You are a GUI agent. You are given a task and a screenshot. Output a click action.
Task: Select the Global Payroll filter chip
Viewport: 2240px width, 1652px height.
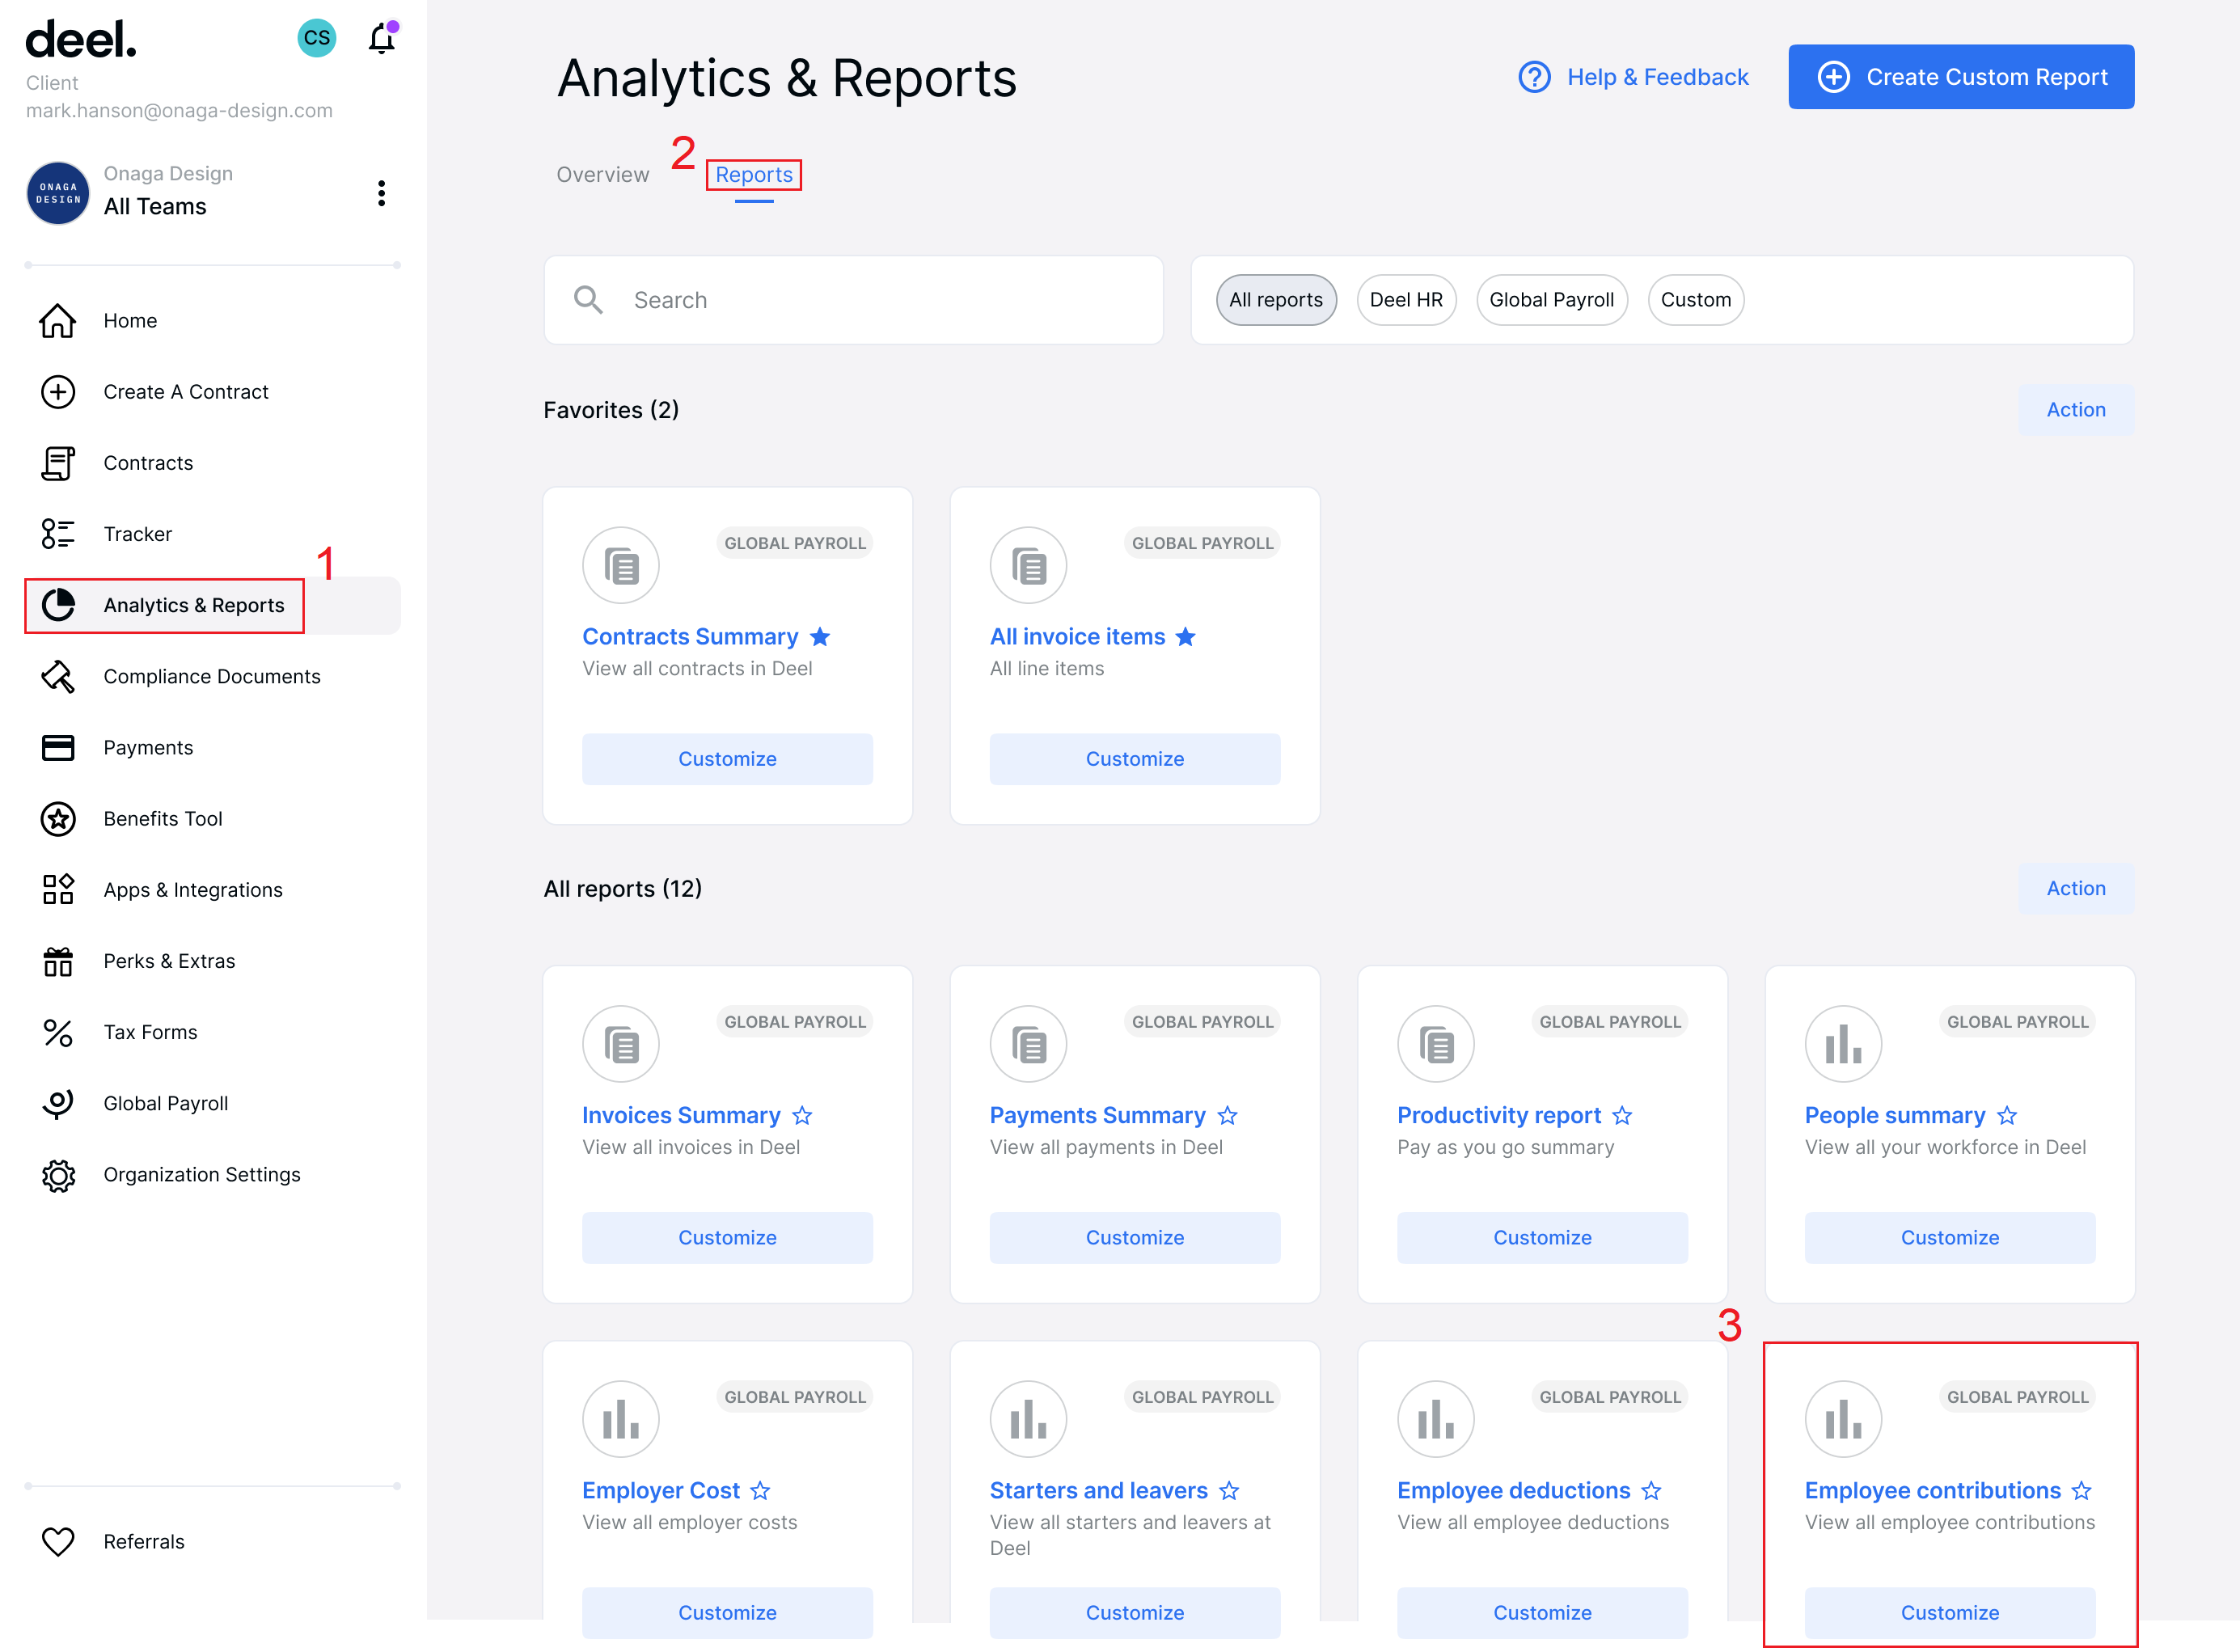(x=1551, y=300)
